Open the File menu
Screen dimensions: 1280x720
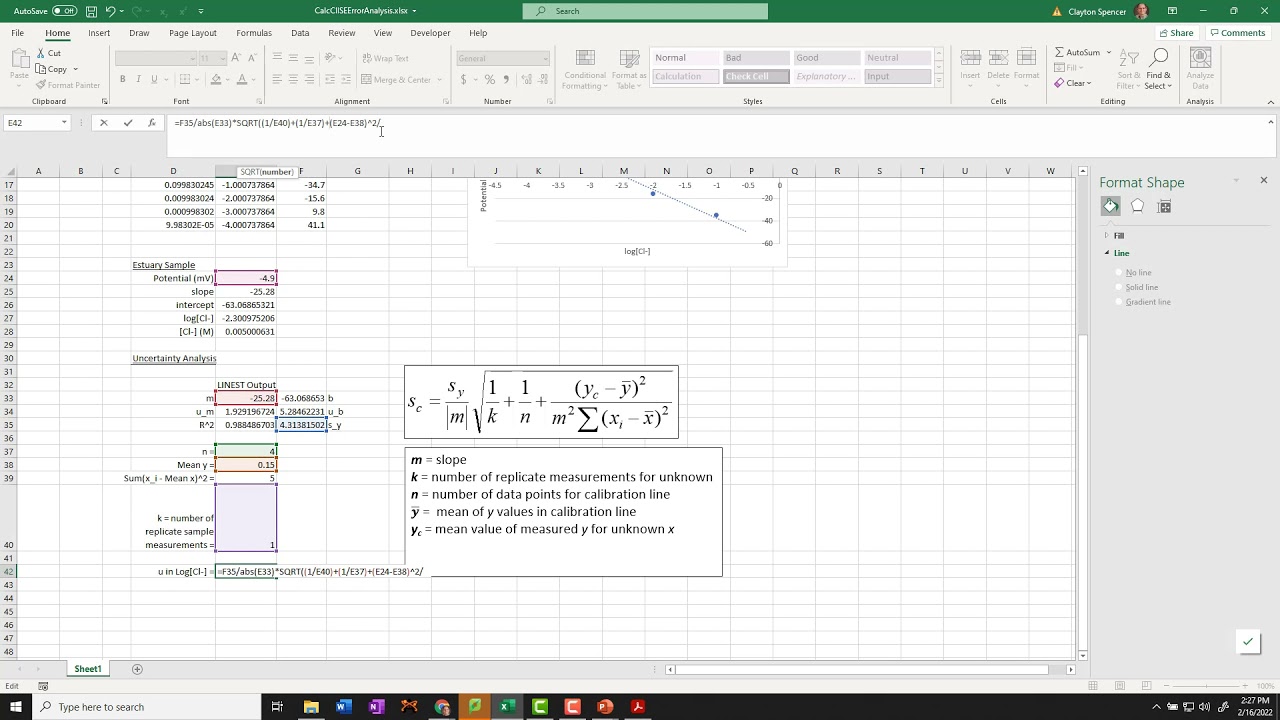(18, 33)
